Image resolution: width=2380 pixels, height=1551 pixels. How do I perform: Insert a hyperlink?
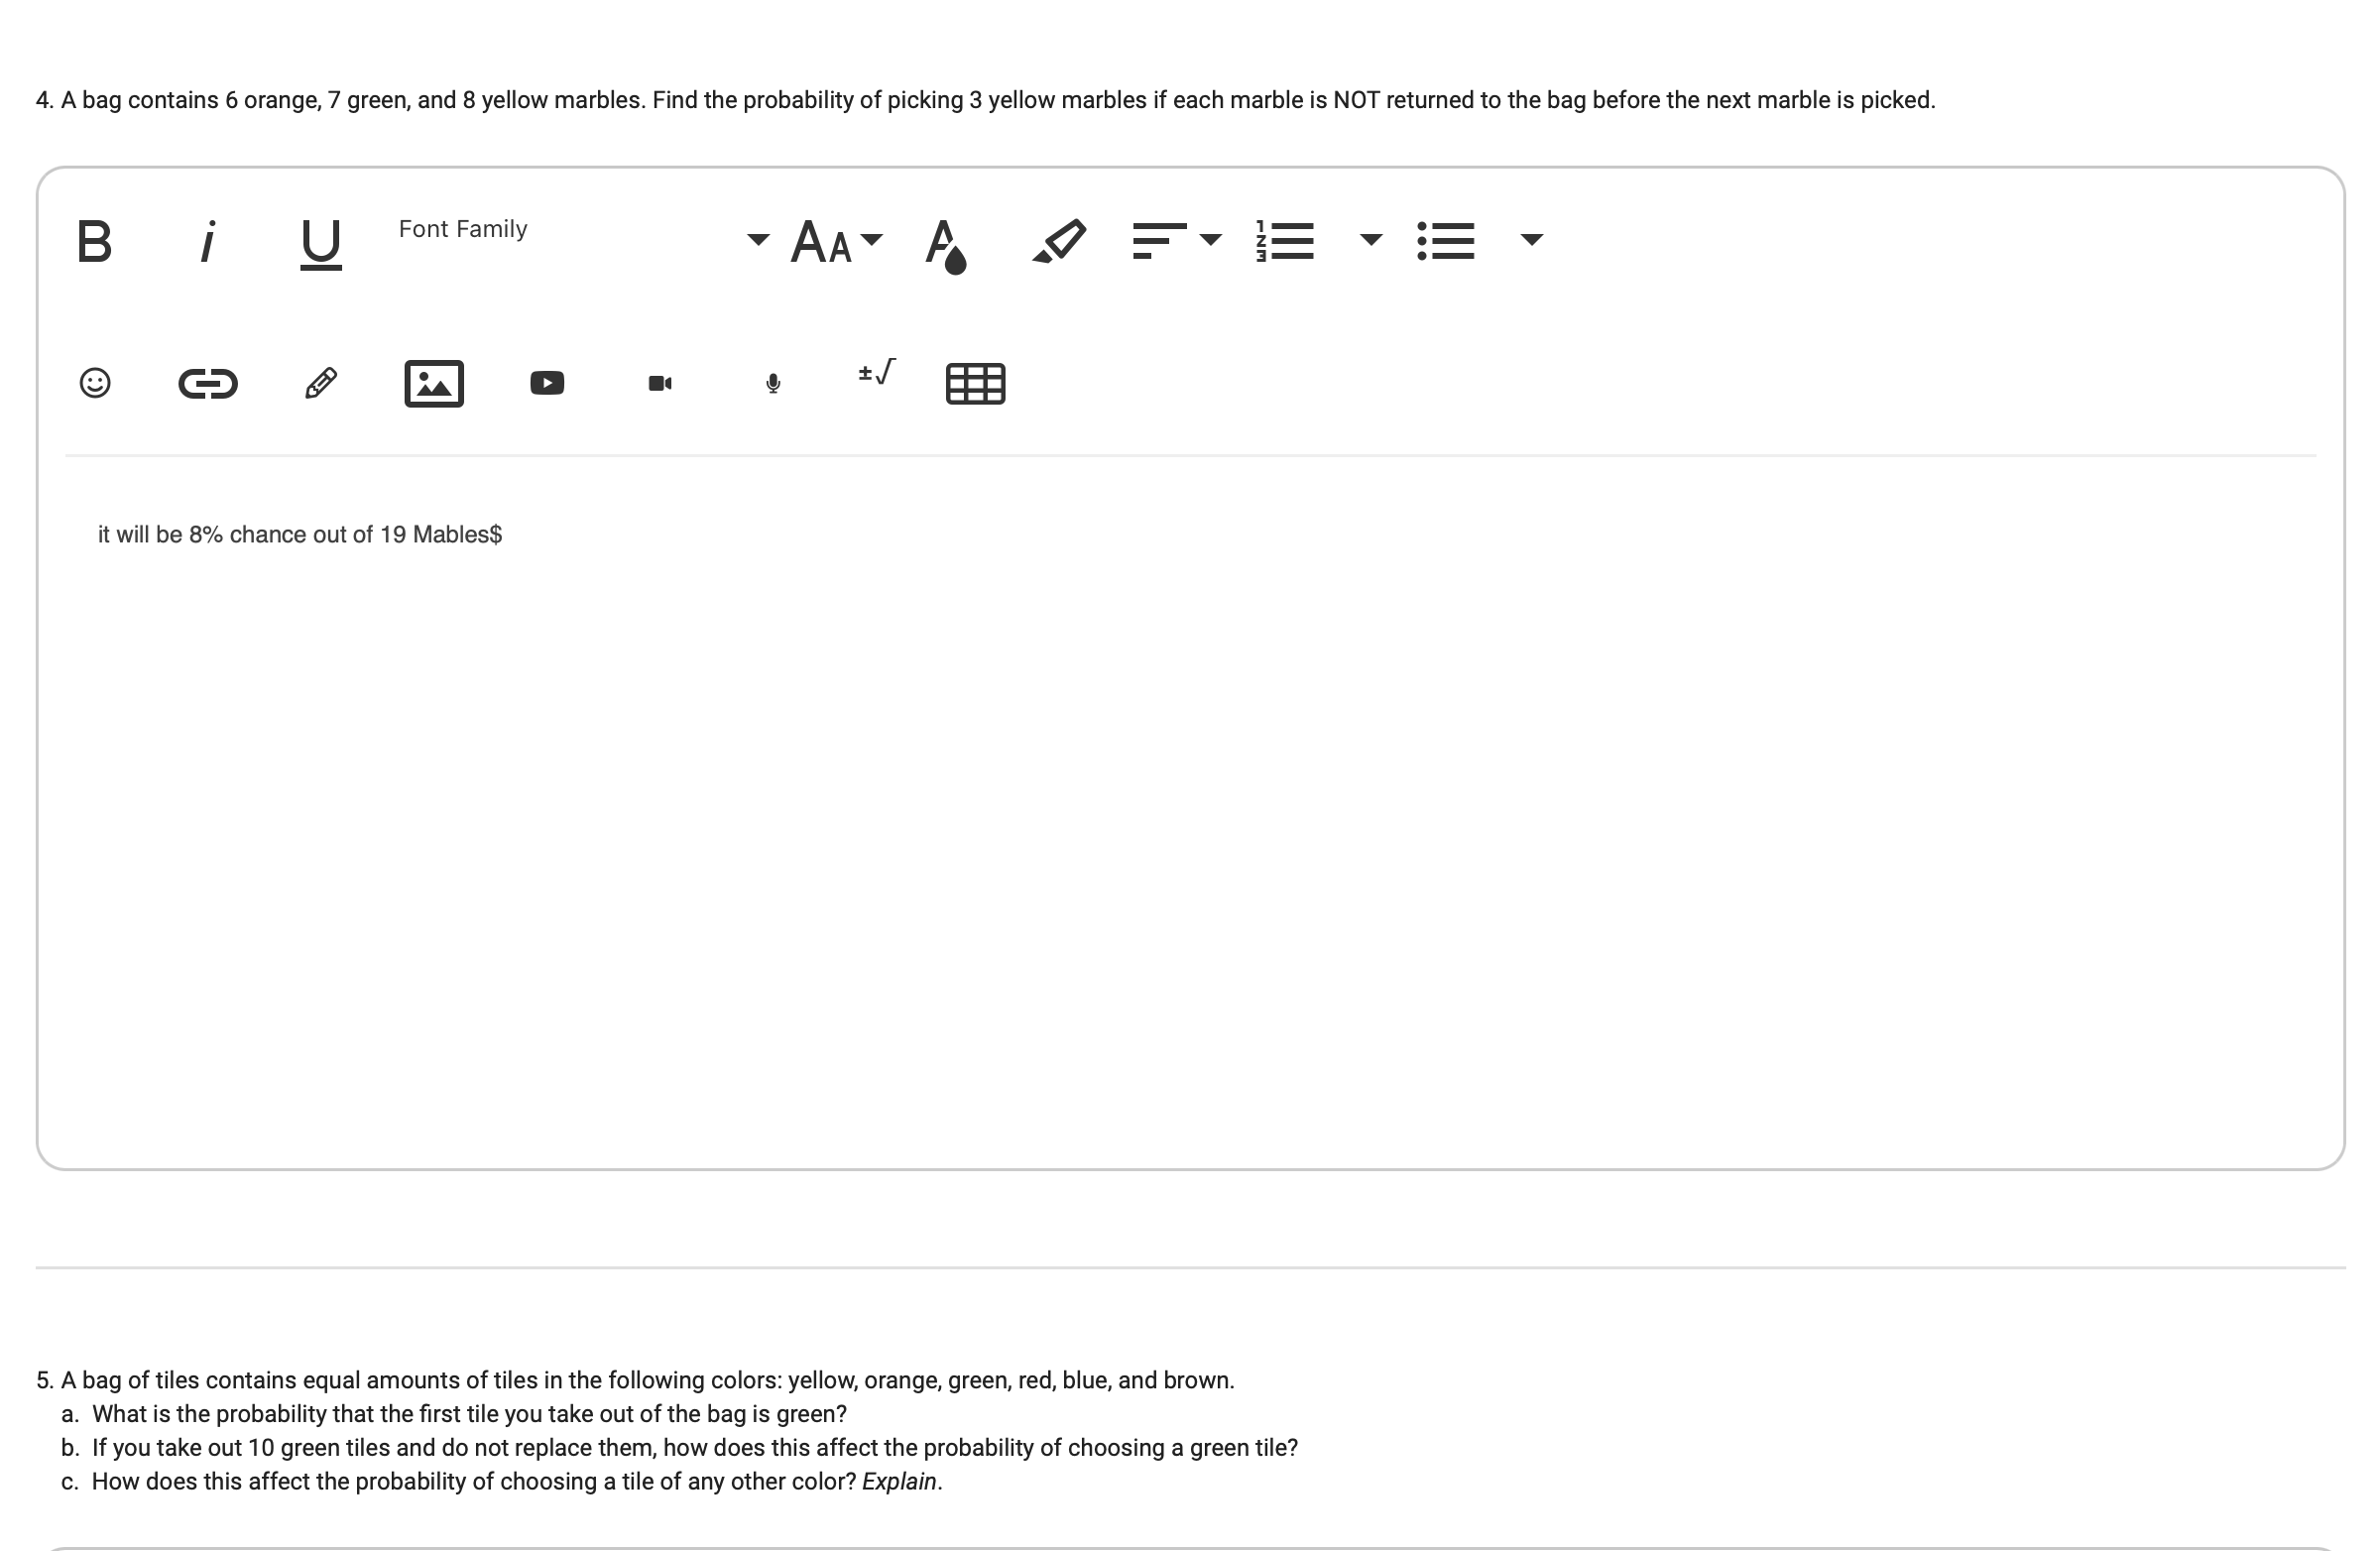pos(208,383)
